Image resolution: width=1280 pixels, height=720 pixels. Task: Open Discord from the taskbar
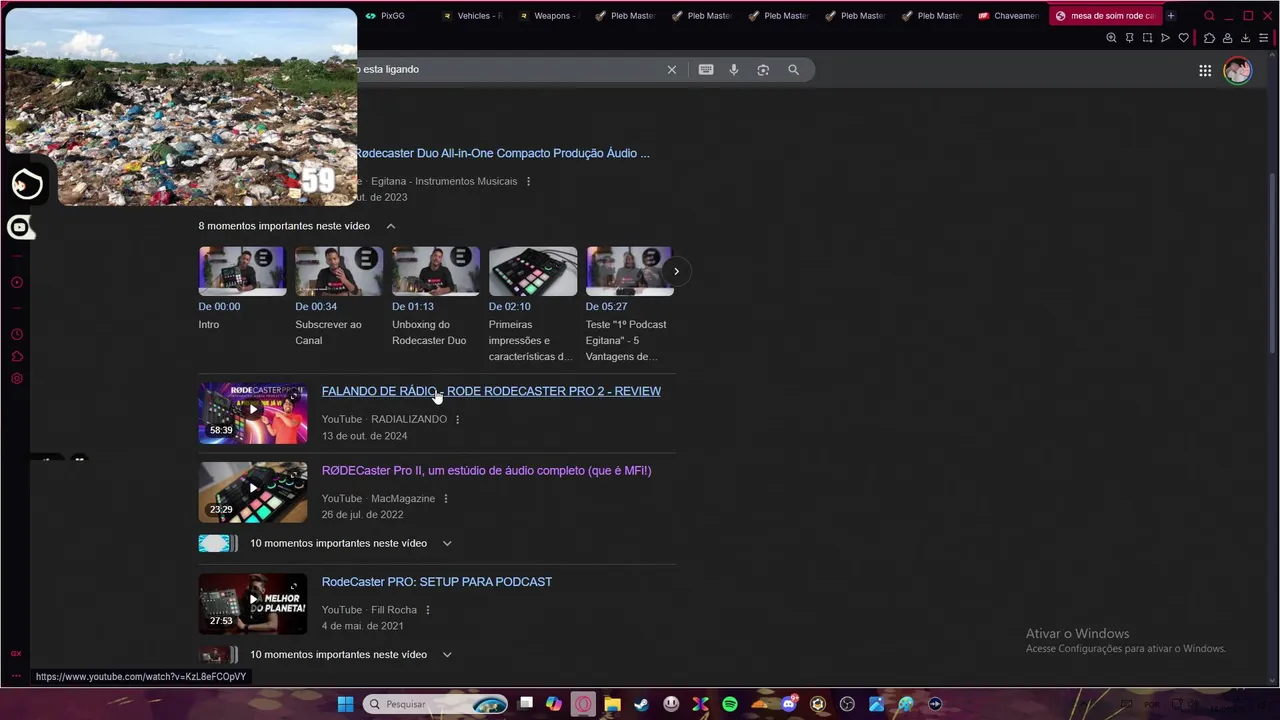[789, 704]
